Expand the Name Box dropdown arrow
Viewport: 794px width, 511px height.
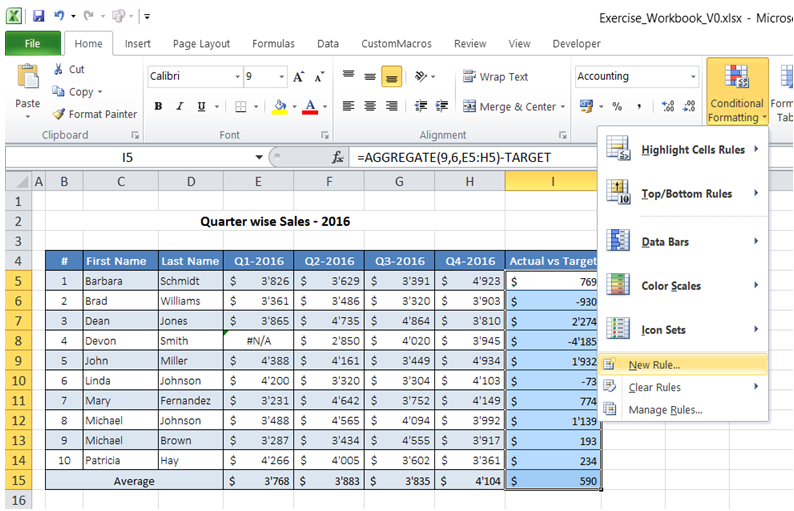pos(259,157)
